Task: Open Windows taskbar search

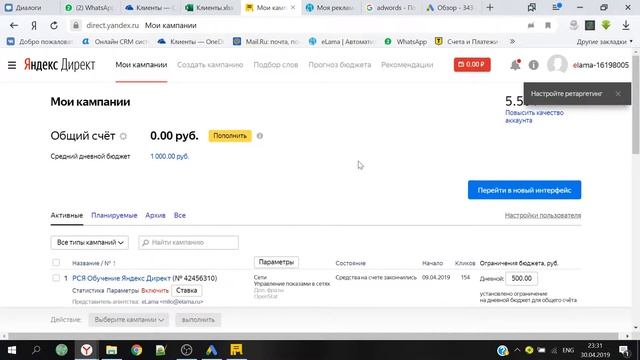Action: 36,350
